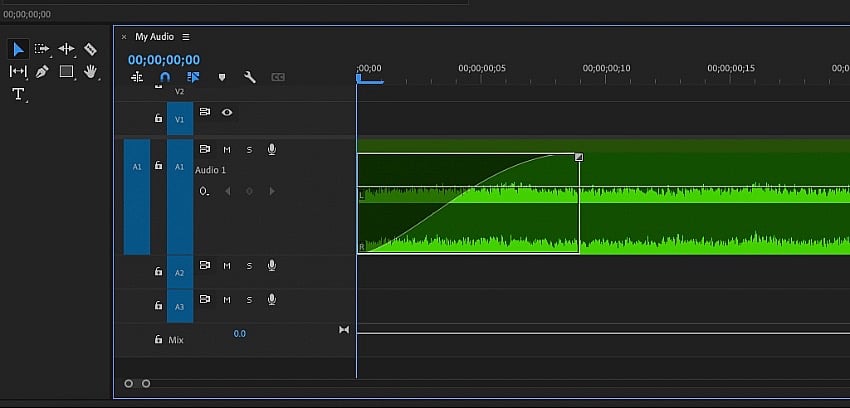Click the Mix track output icon
This screenshot has height=408, width=850.
pyautogui.click(x=344, y=330)
